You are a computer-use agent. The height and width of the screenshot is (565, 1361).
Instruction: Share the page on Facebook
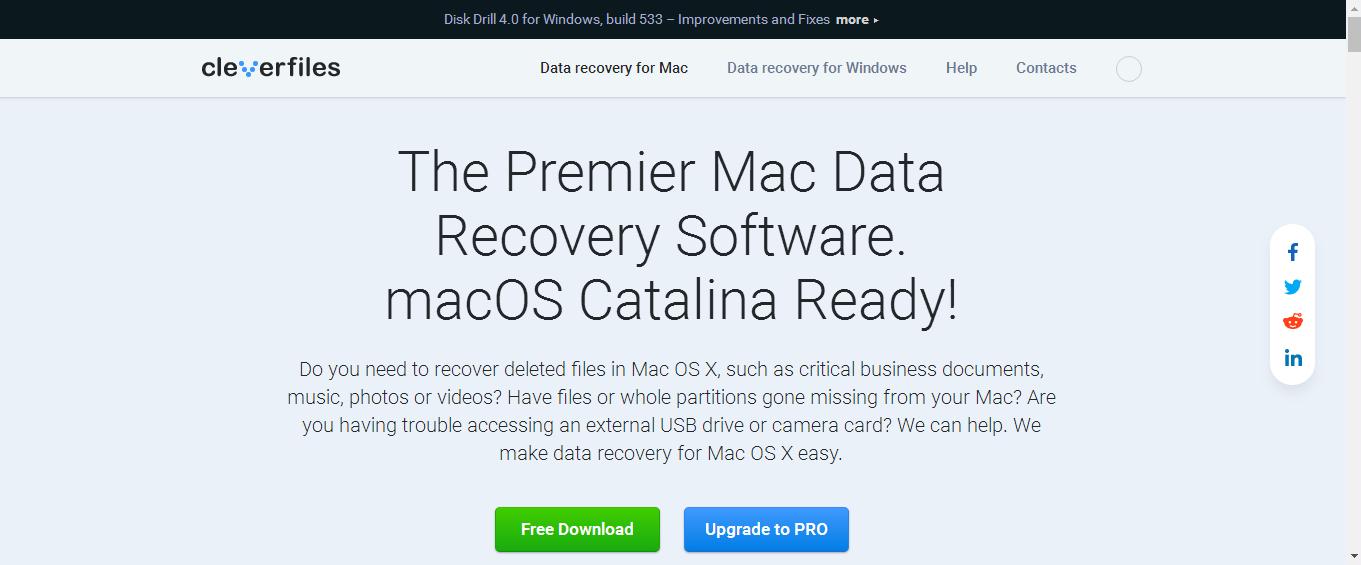tap(1293, 252)
